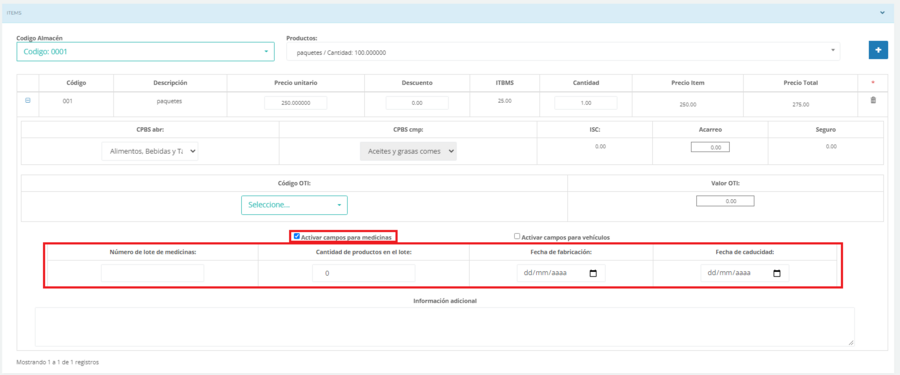Screen dimensions: 900x375
Task: Click the Información adicional text area
Action: click(444, 327)
